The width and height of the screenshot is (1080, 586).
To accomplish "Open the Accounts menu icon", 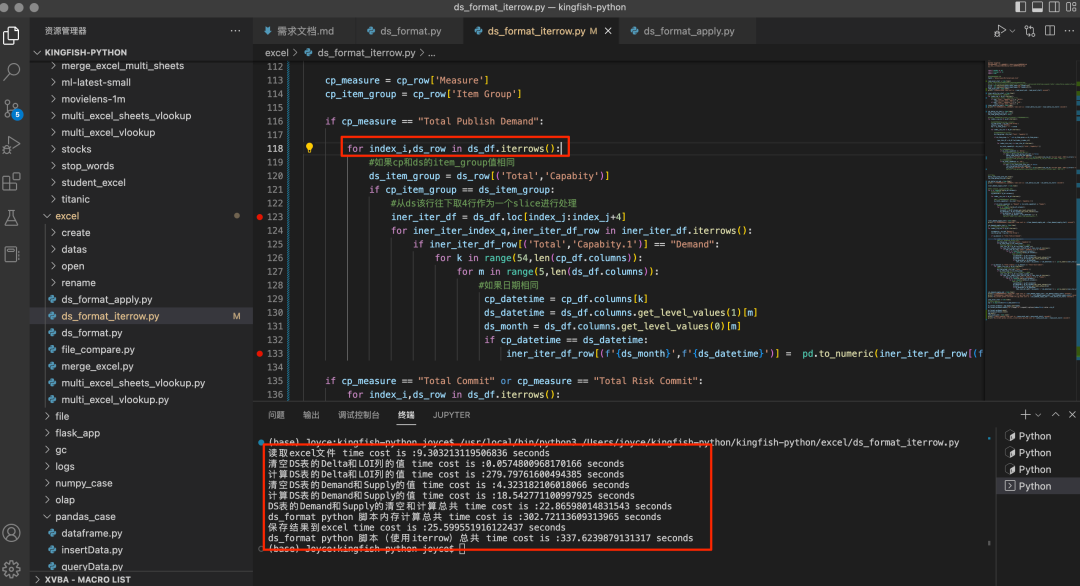I will tap(12, 533).
